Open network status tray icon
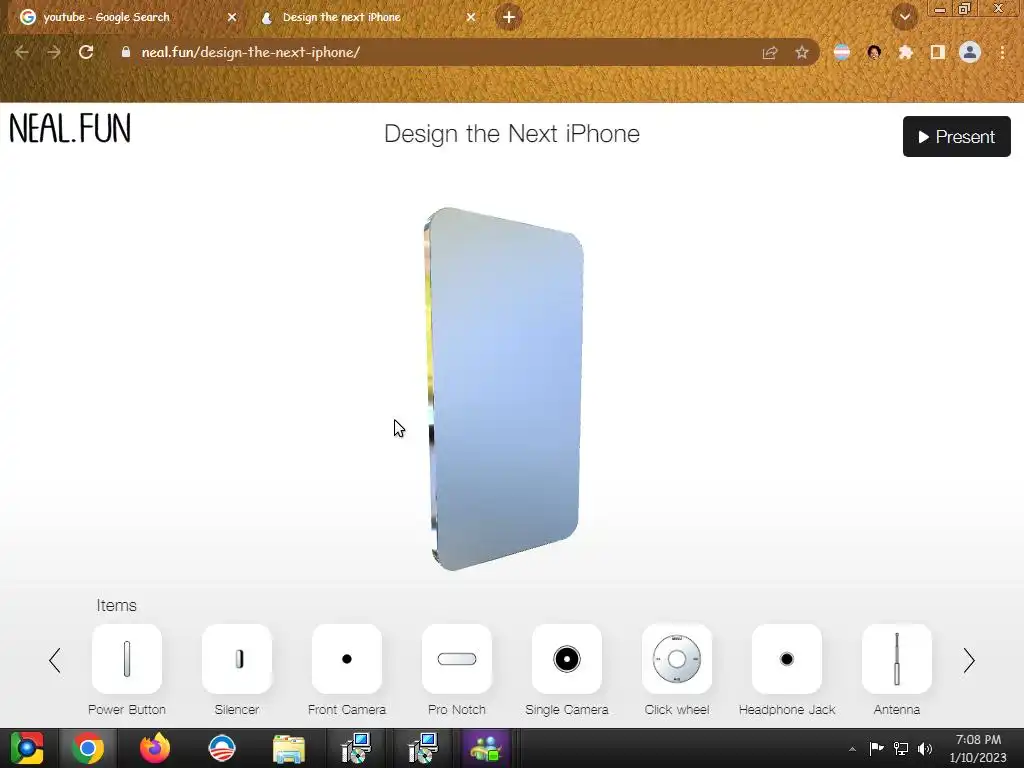The height and width of the screenshot is (768, 1024). (901, 748)
